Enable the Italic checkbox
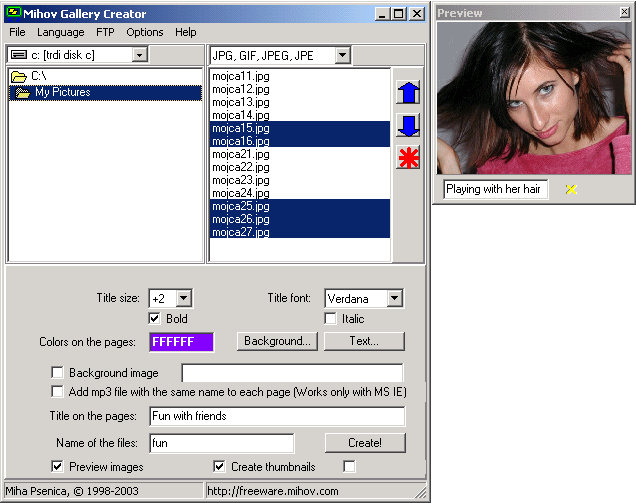The width and height of the screenshot is (636, 503). [x=331, y=319]
